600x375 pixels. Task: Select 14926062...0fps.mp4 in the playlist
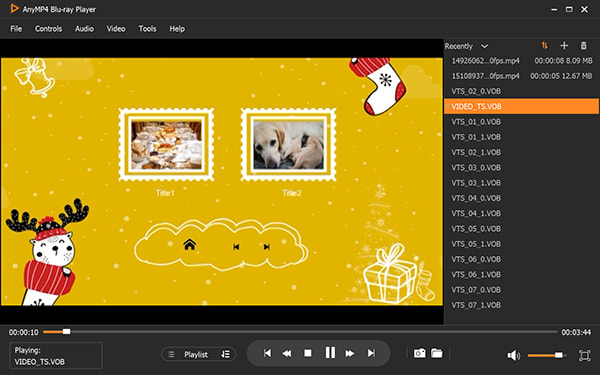point(522,61)
